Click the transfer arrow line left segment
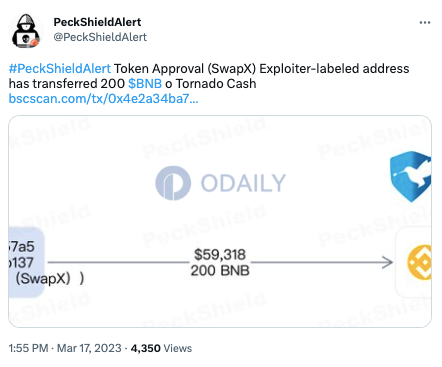This screenshot has height=367, width=442. pyautogui.click(x=118, y=262)
